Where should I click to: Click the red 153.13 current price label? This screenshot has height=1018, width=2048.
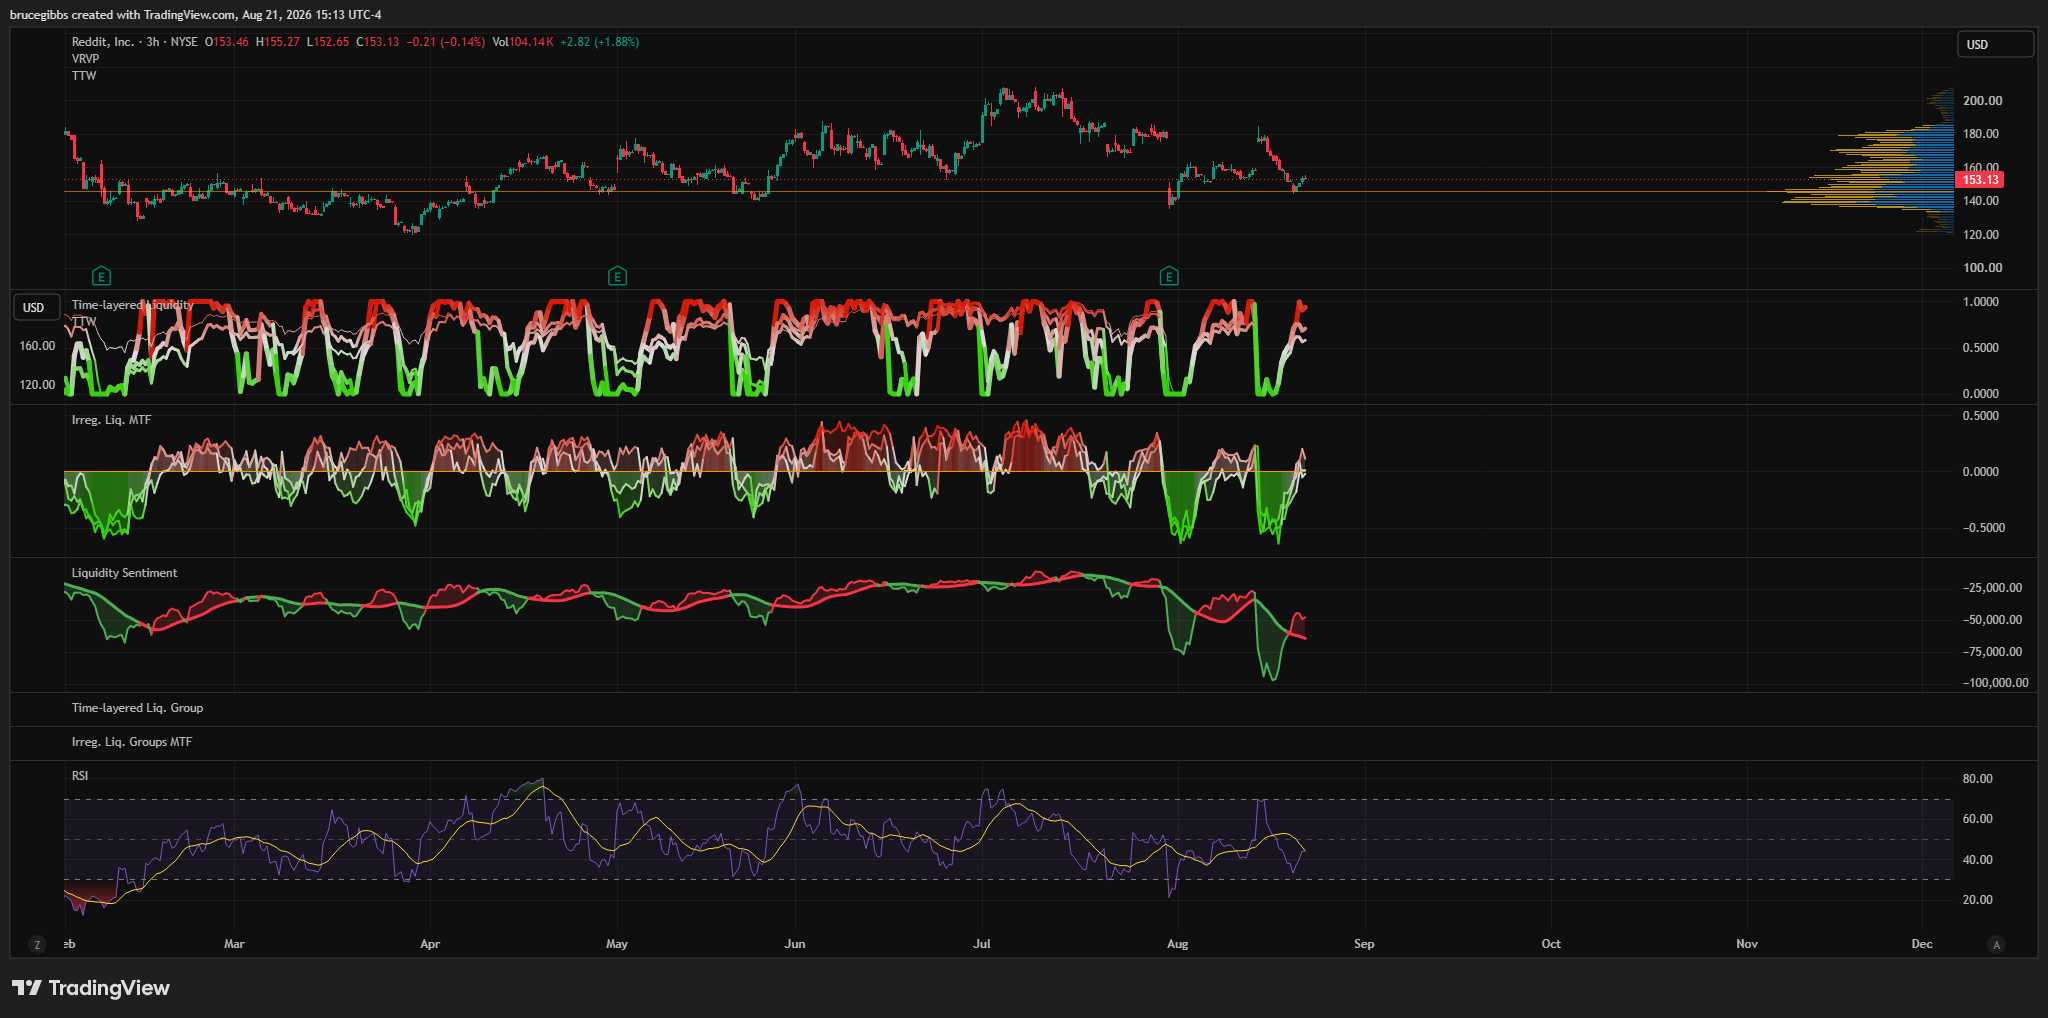pyautogui.click(x=1980, y=180)
